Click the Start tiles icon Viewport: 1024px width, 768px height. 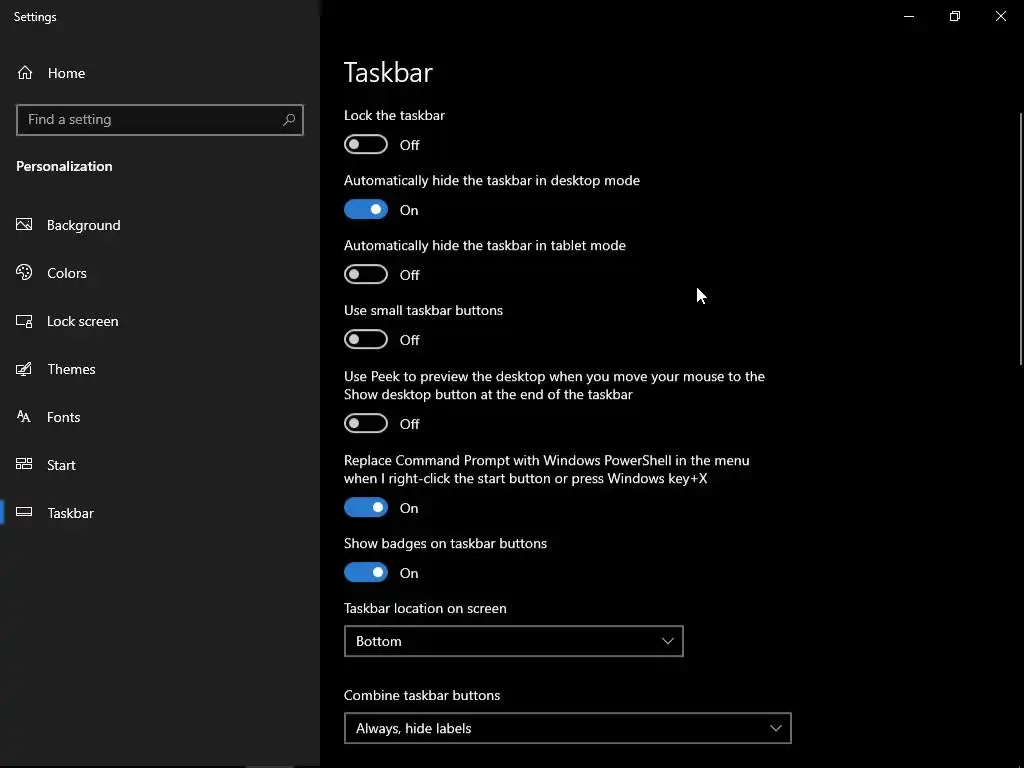click(x=25, y=465)
